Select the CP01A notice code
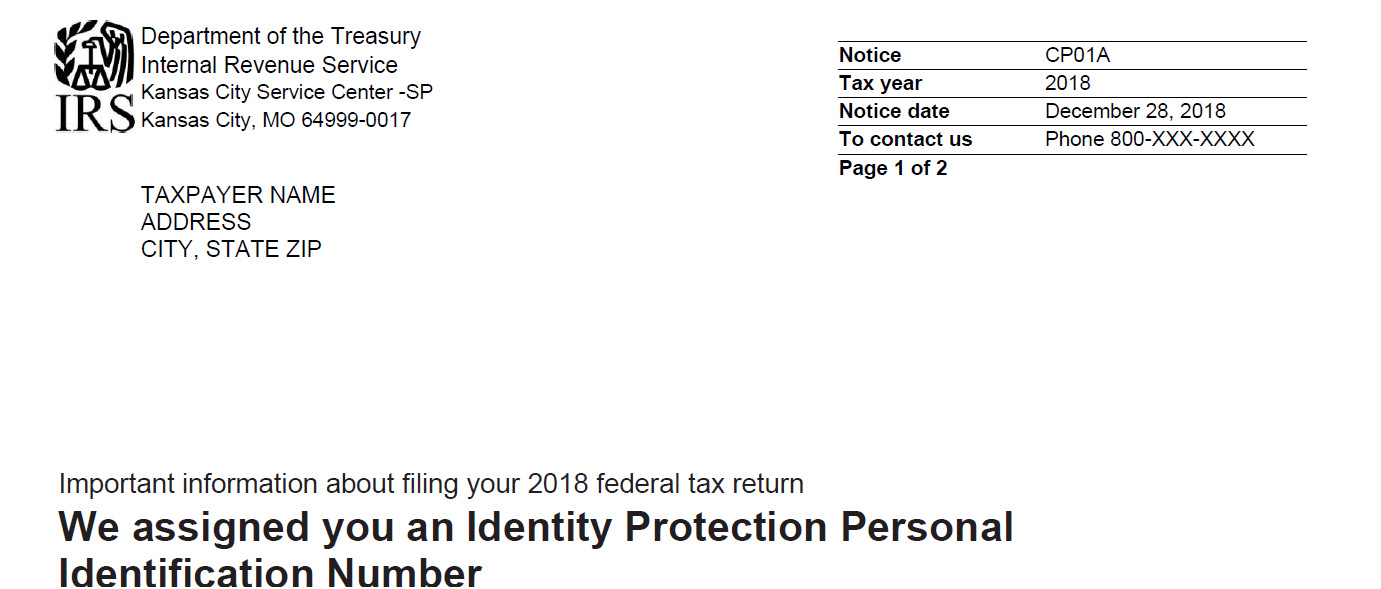Image resolution: width=1381 pixels, height=589 pixels. click(x=1078, y=55)
